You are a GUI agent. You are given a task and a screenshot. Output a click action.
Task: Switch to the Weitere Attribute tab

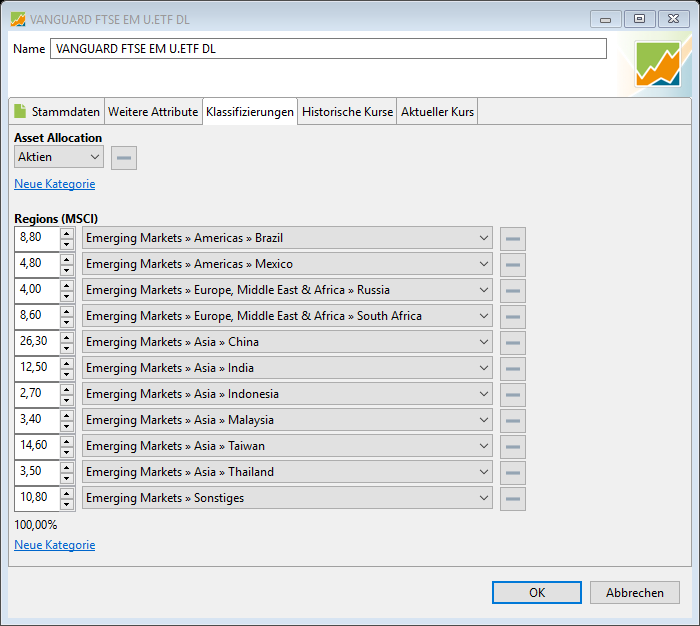click(153, 112)
